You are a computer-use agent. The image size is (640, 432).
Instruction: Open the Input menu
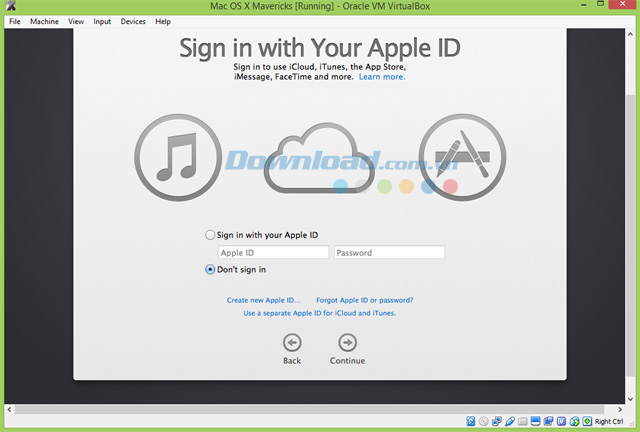(102, 21)
